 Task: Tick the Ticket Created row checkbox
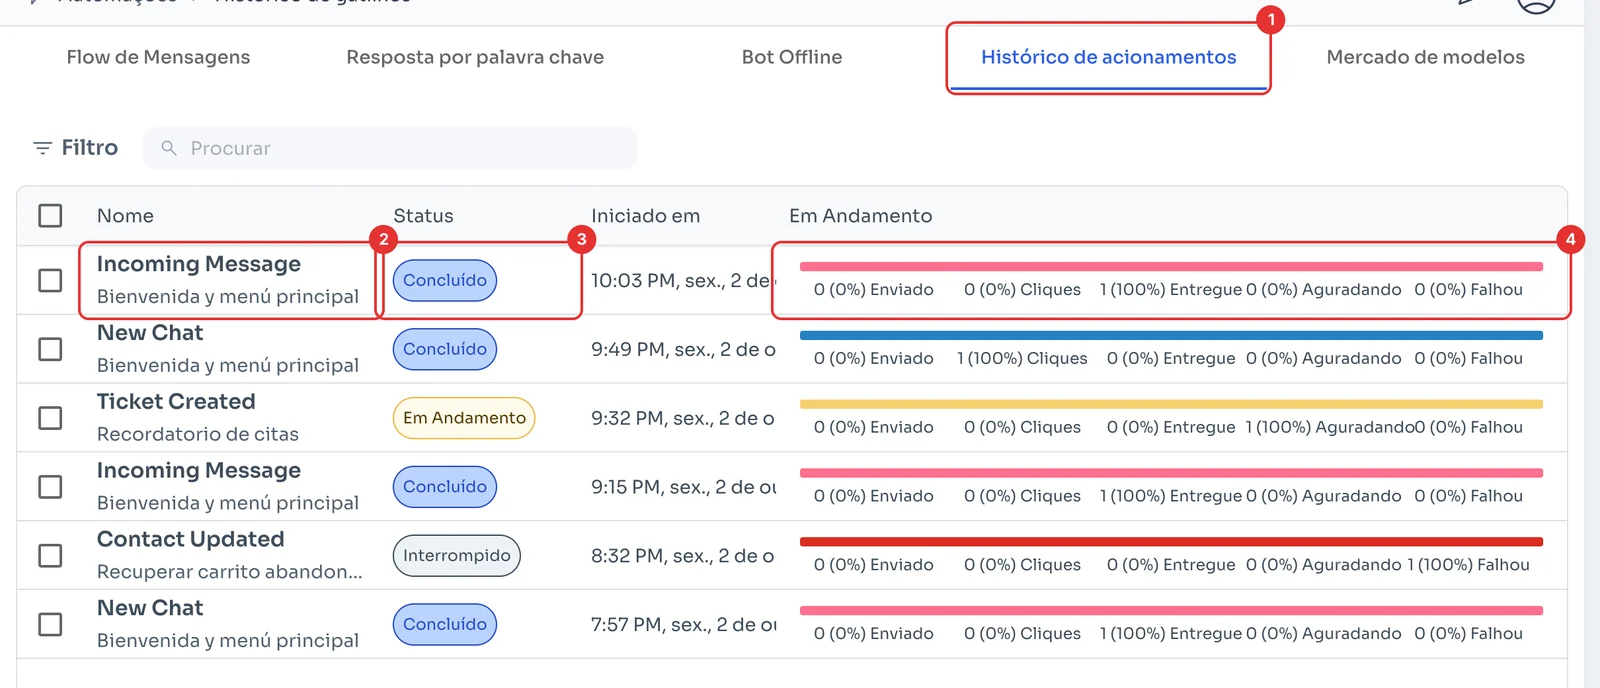pyautogui.click(x=50, y=418)
